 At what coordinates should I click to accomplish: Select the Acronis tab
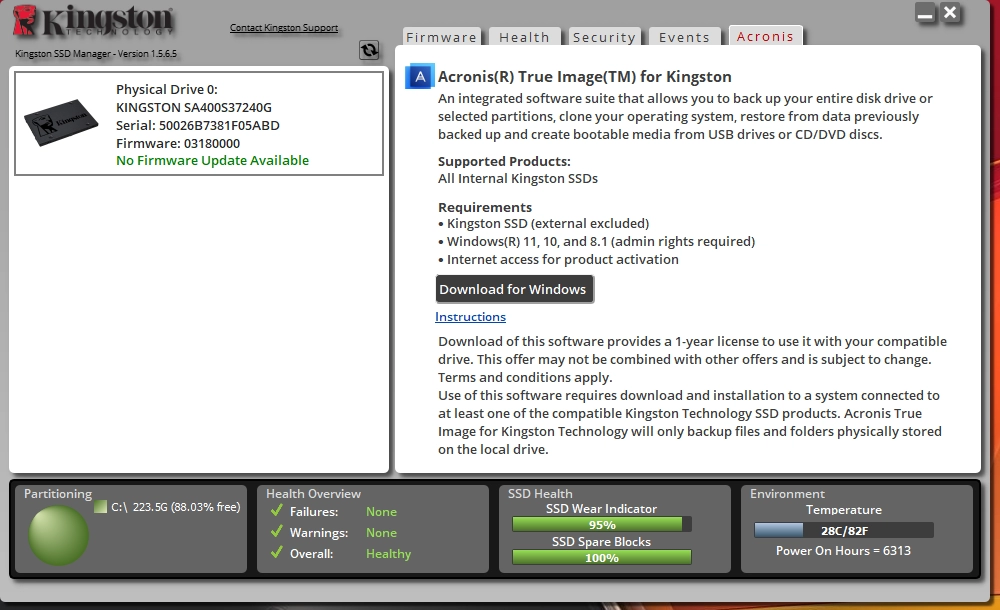(765, 36)
